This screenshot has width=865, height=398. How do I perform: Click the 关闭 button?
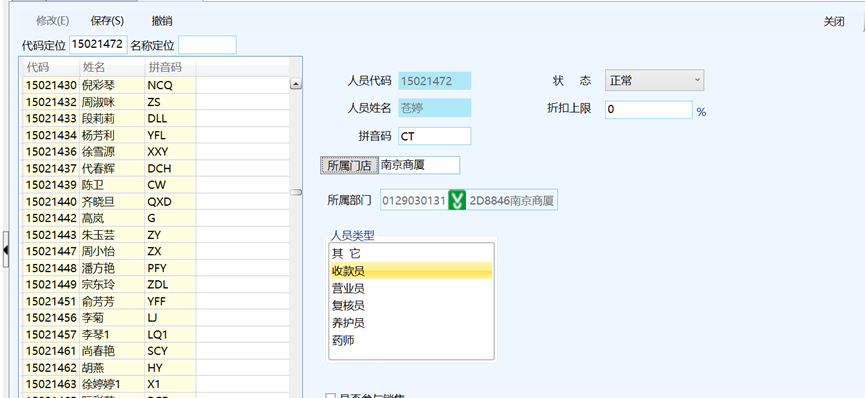click(x=834, y=22)
